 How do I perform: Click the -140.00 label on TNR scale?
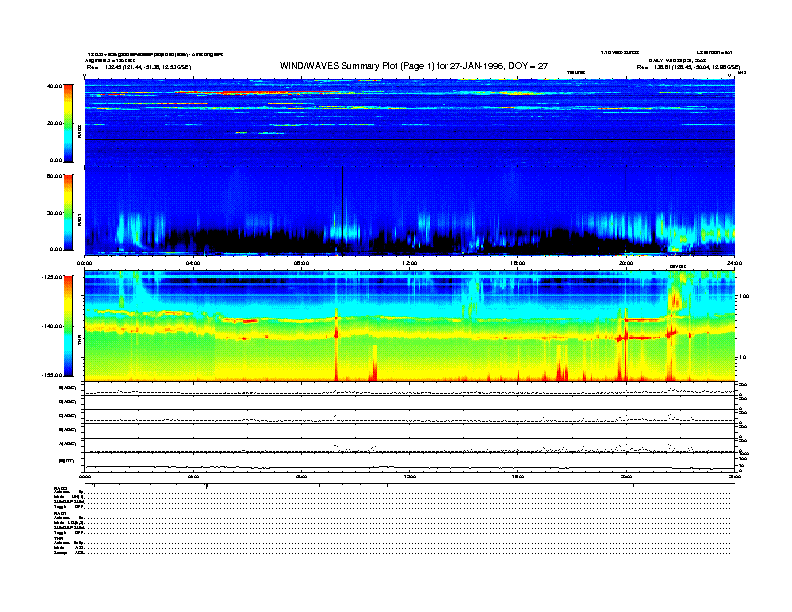coord(52,326)
